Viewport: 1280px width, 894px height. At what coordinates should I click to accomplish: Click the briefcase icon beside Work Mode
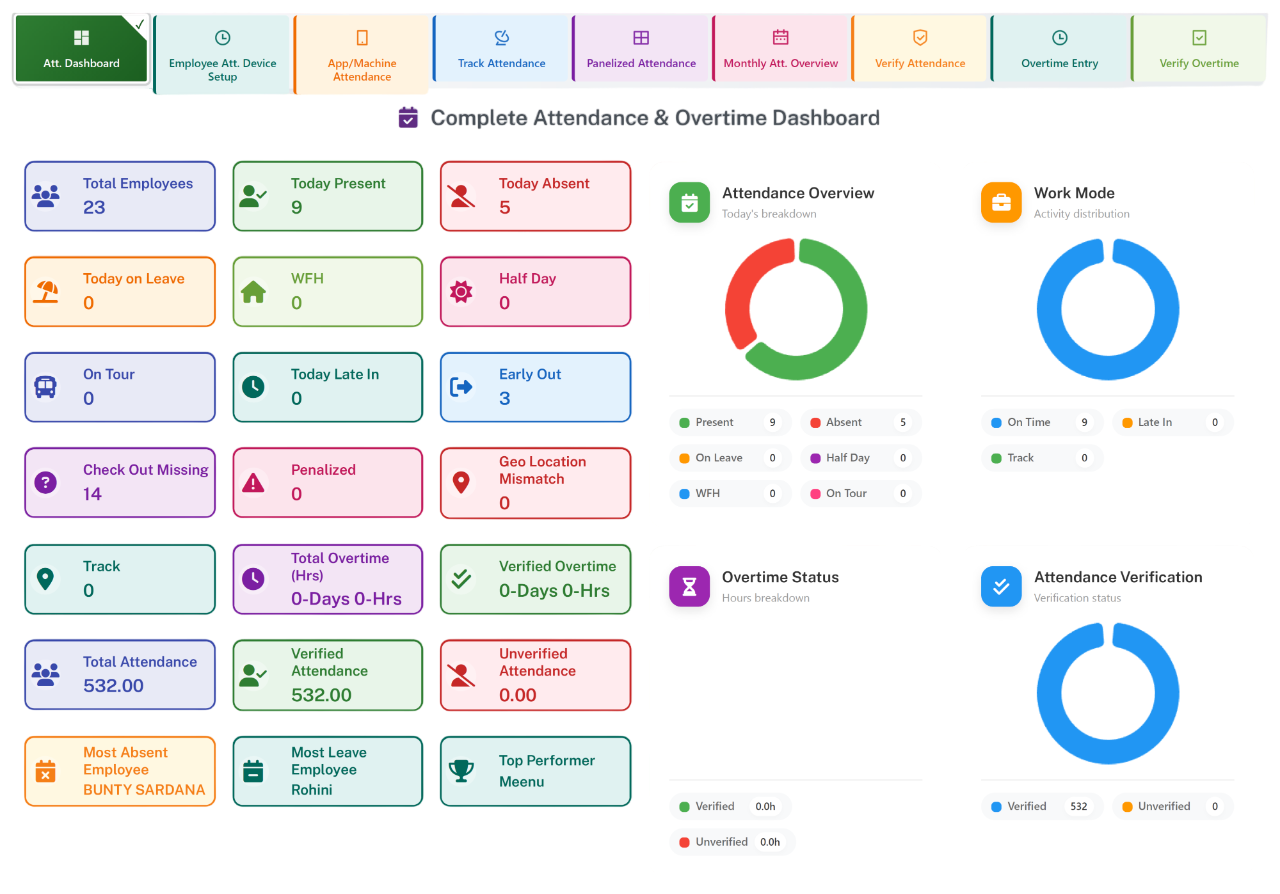[1001, 203]
